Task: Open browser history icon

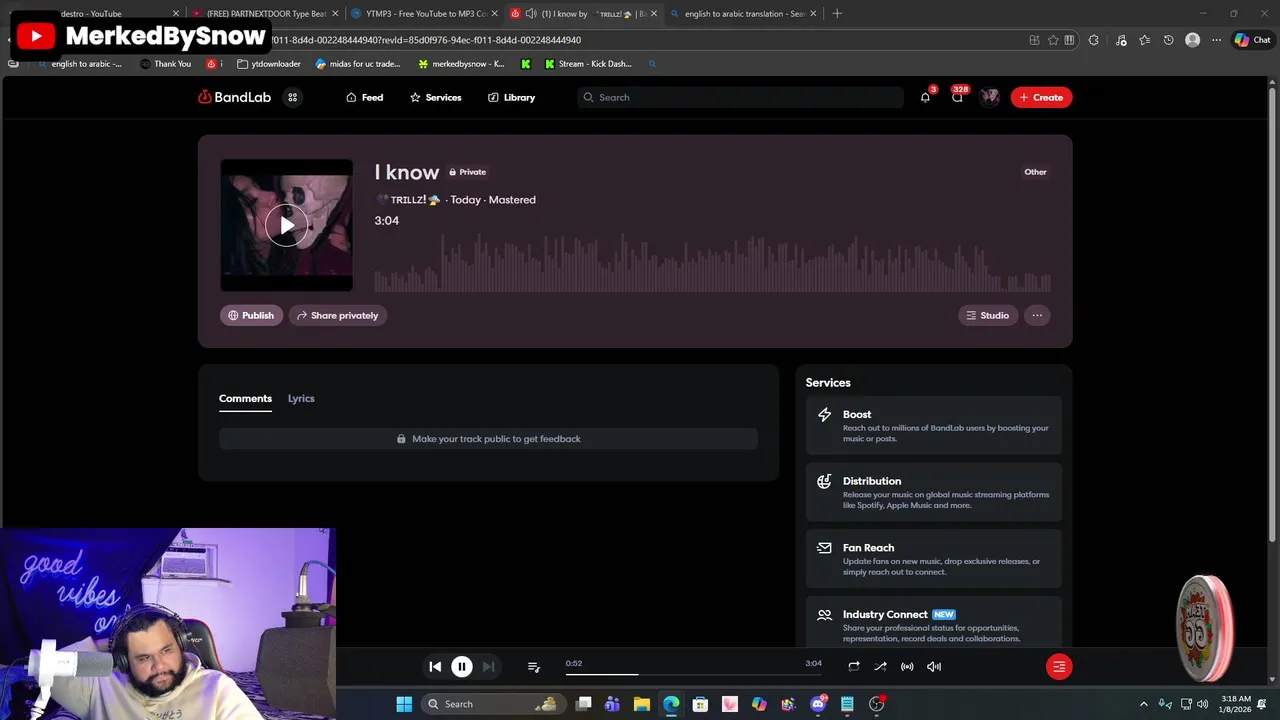Action: click(1168, 40)
